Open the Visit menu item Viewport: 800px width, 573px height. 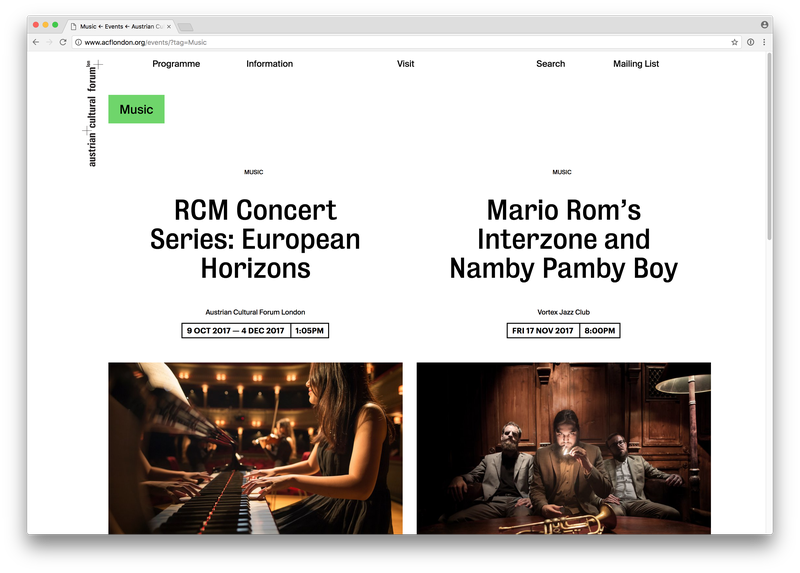(x=406, y=64)
